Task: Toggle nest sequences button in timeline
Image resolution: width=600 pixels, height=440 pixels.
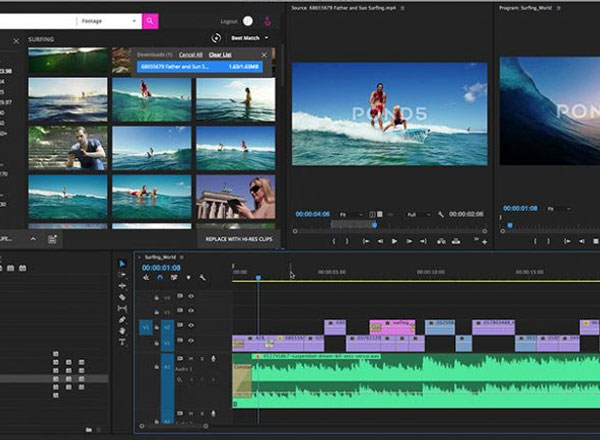Action: click(146, 278)
